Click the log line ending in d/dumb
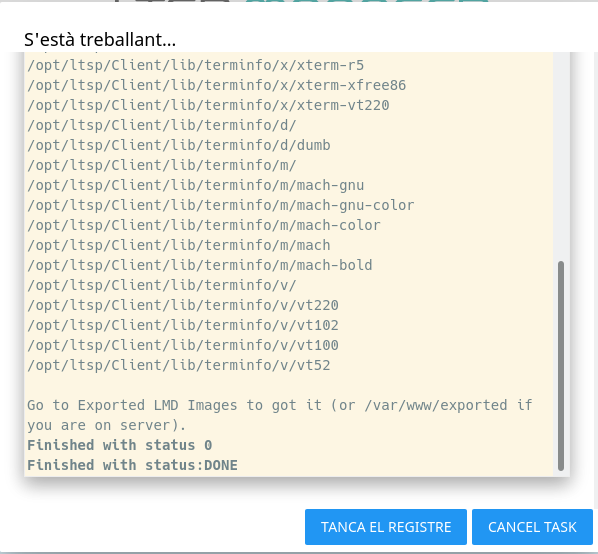The height and width of the screenshot is (554, 598). [x=178, y=145]
